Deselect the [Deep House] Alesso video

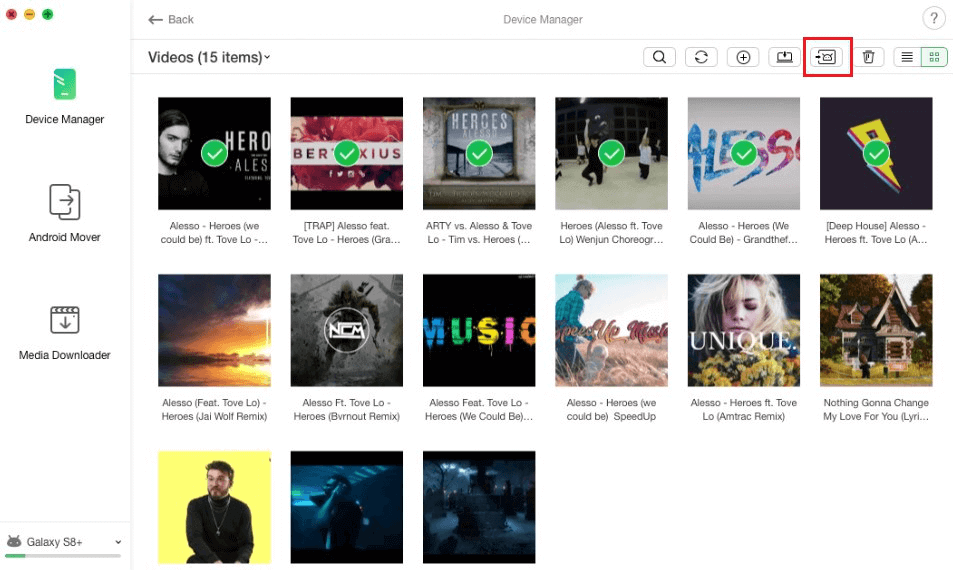click(x=876, y=153)
